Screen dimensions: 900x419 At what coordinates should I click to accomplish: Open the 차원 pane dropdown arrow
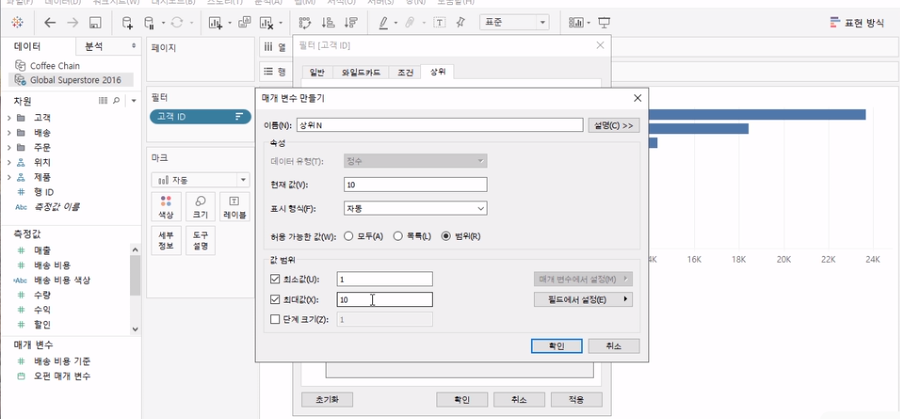point(134,100)
